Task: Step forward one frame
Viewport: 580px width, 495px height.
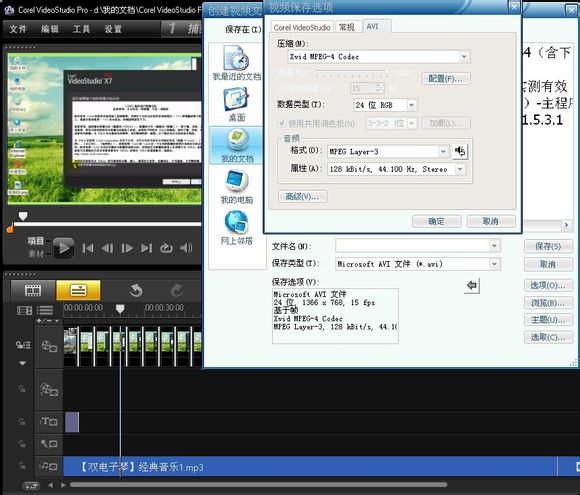Action: click(127, 248)
